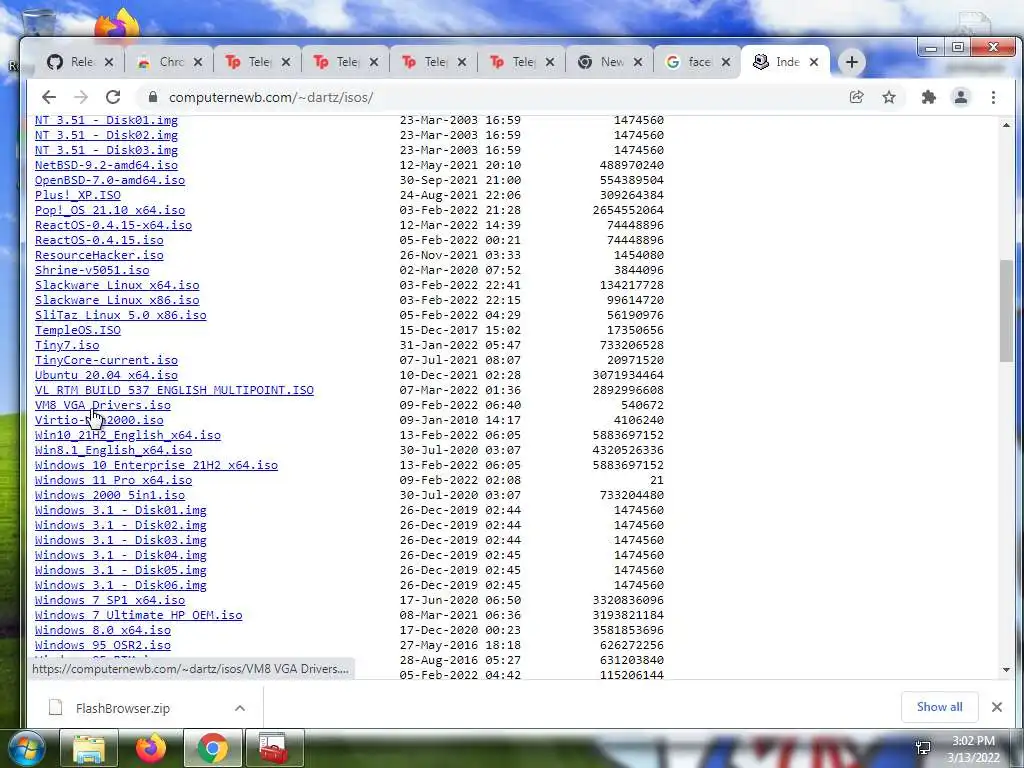Click the TinyCore-current.iso link
Image resolution: width=1024 pixels, height=768 pixels.
point(106,360)
